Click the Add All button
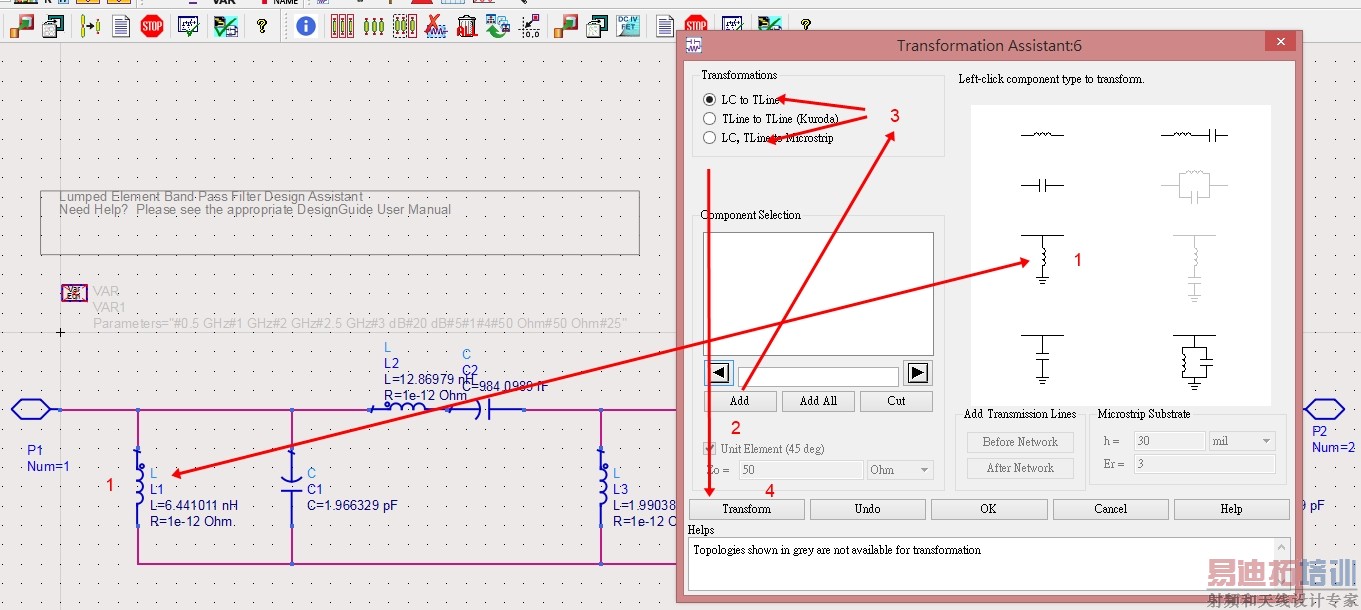This screenshot has height=610, width=1361. point(818,401)
